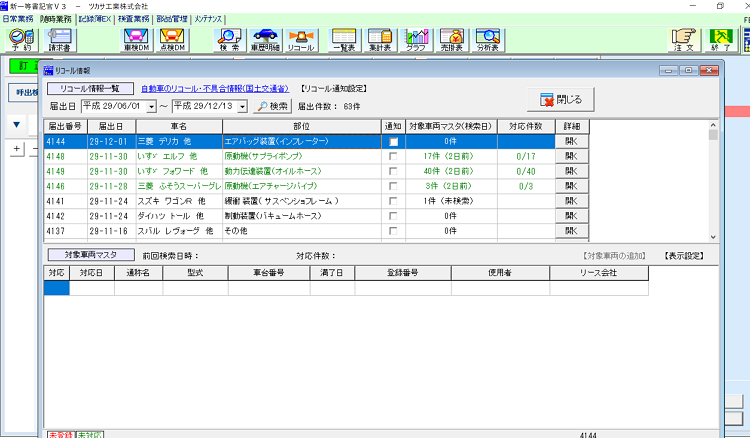This screenshot has height=438, width=750.
Task: Click the 部位 column header
Action: pos(301,127)
